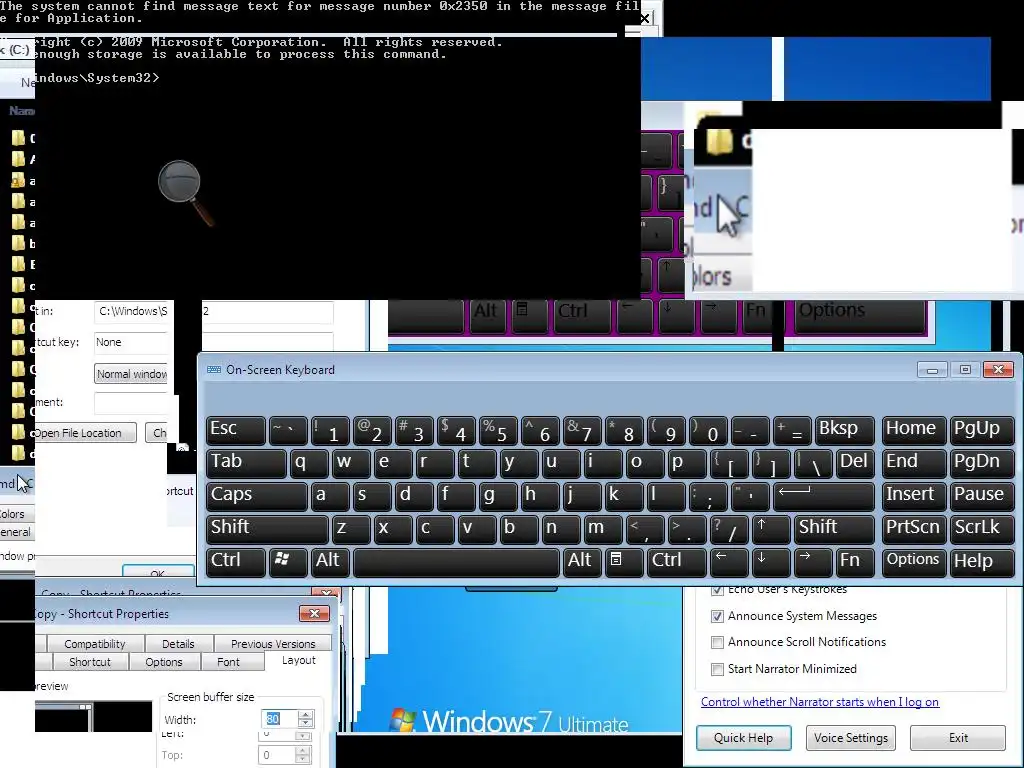1024x768 pixels.
Task: Enable Announce Scroll Notifications checkbox
Action: pyautogui.click(x=717, y=642)
